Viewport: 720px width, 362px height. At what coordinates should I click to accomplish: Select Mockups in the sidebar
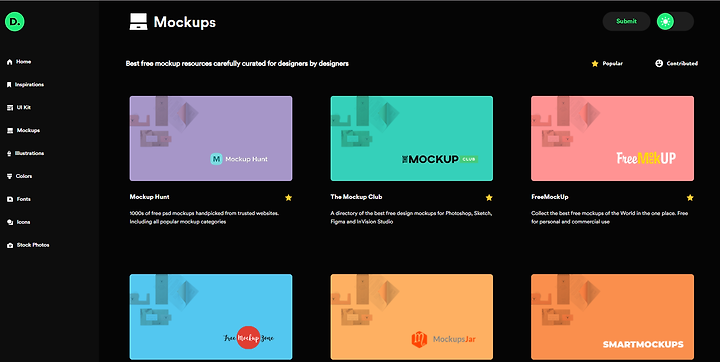[28, 130]
